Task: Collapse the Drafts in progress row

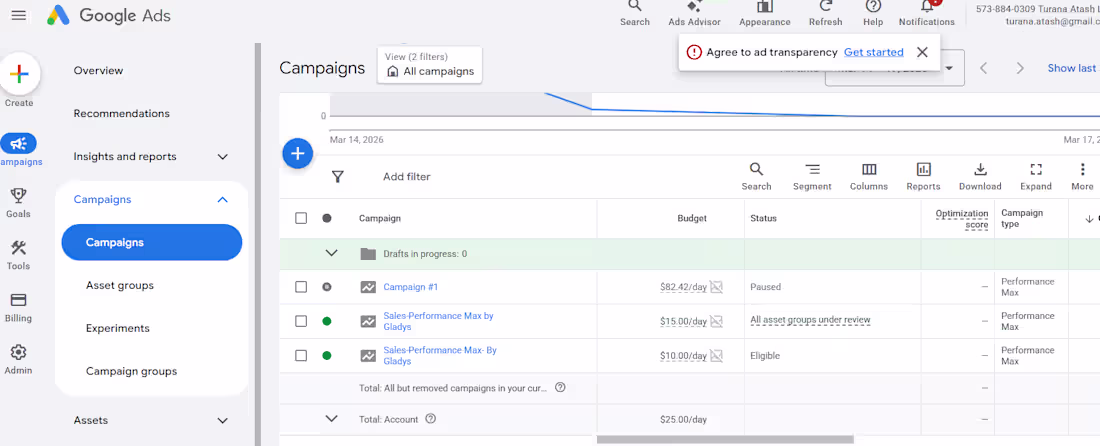Action: (332, 253)
